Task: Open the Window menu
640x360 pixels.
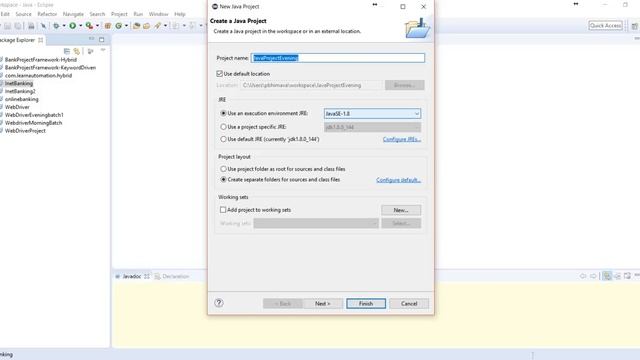Action: coord(158,14)
